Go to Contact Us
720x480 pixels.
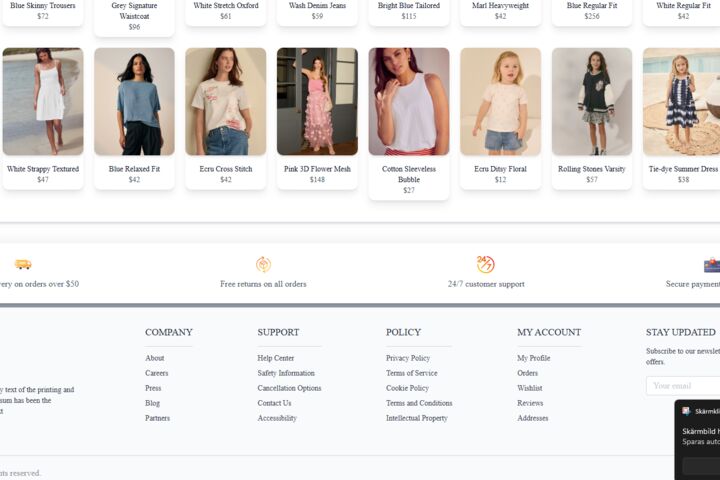[274, 403]
